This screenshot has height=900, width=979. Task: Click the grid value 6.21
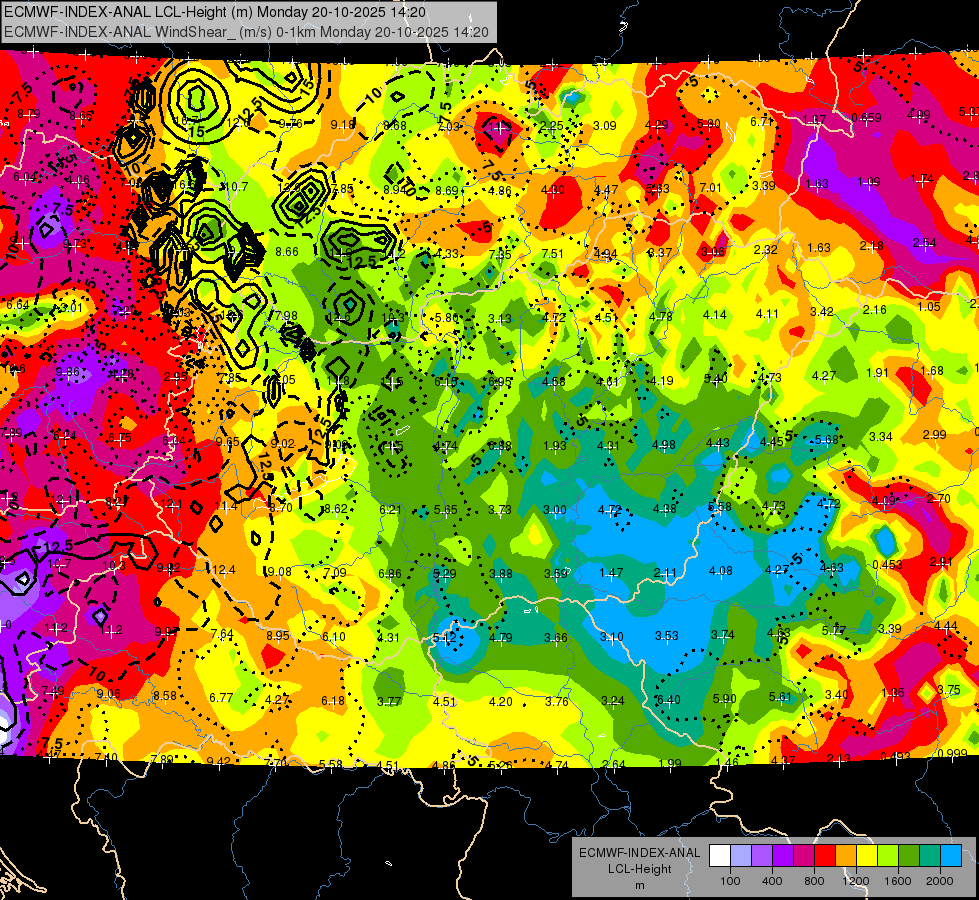pos(390,510)
